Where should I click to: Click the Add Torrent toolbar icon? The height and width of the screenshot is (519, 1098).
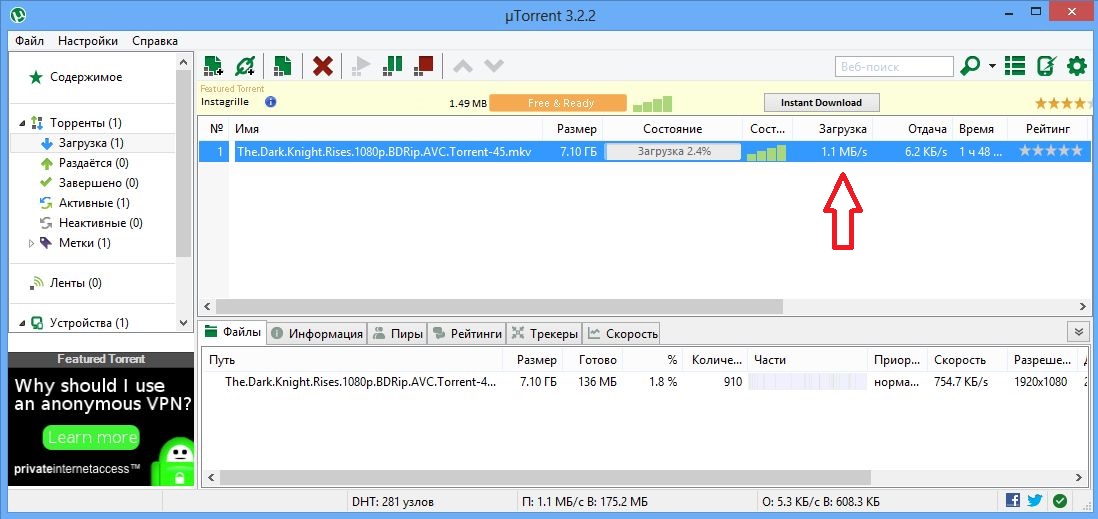pyautogui.click(x=214, y=66)
